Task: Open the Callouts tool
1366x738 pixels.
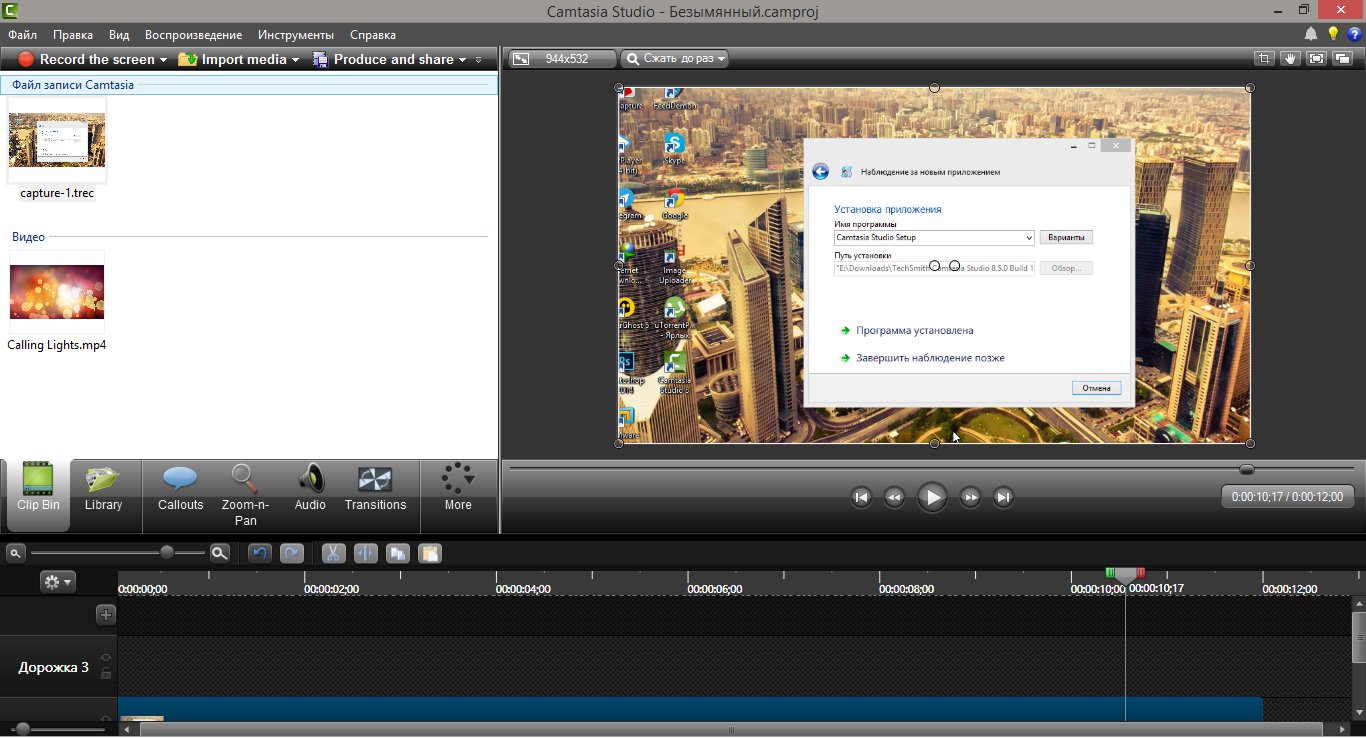Action: 180,487
